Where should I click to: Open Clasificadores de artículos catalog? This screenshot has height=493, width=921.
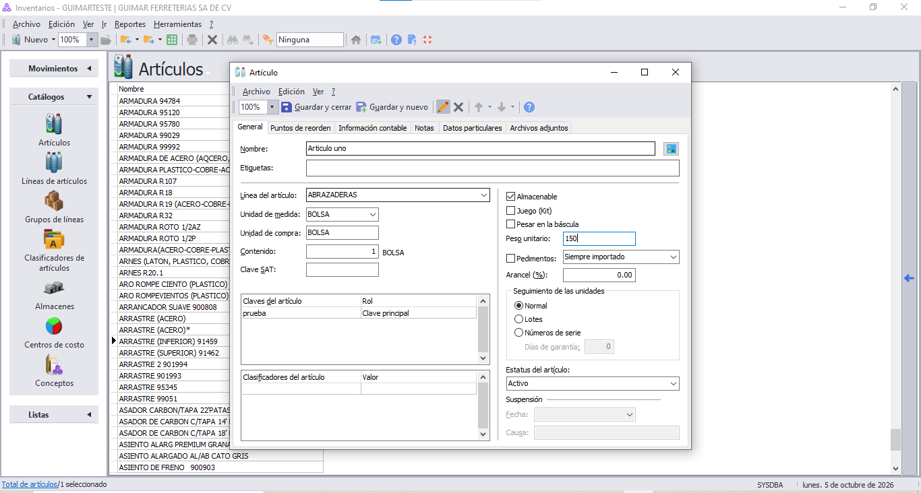point(53,239)
